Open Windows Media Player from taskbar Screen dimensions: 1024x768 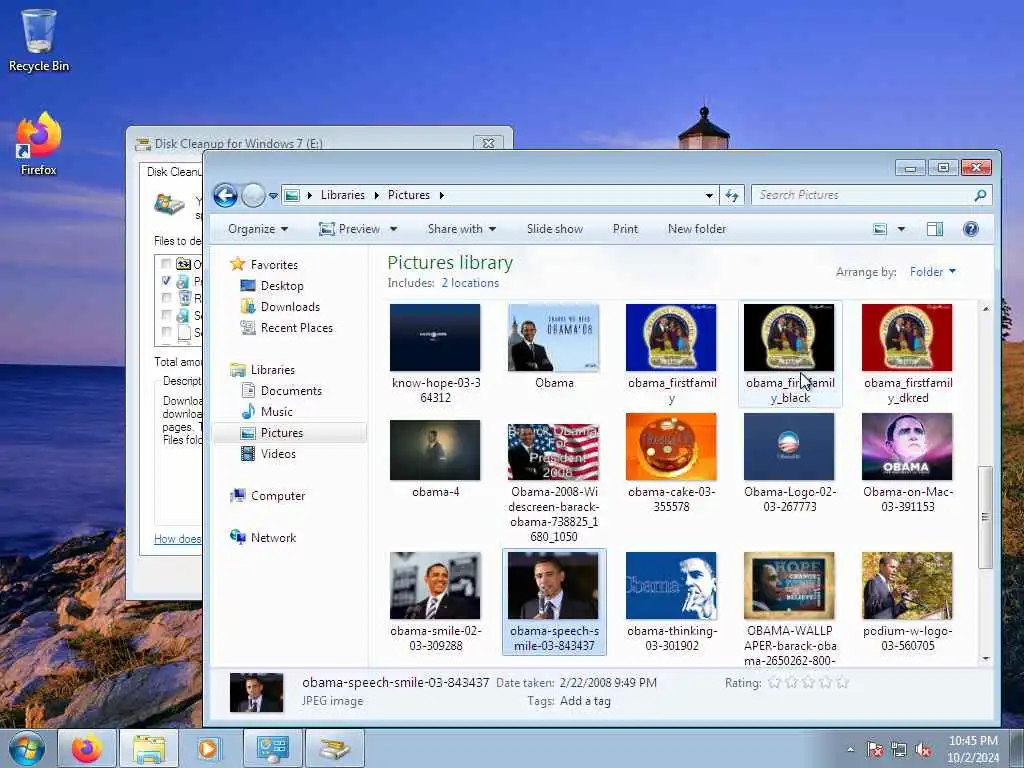[x=209, y=748]
